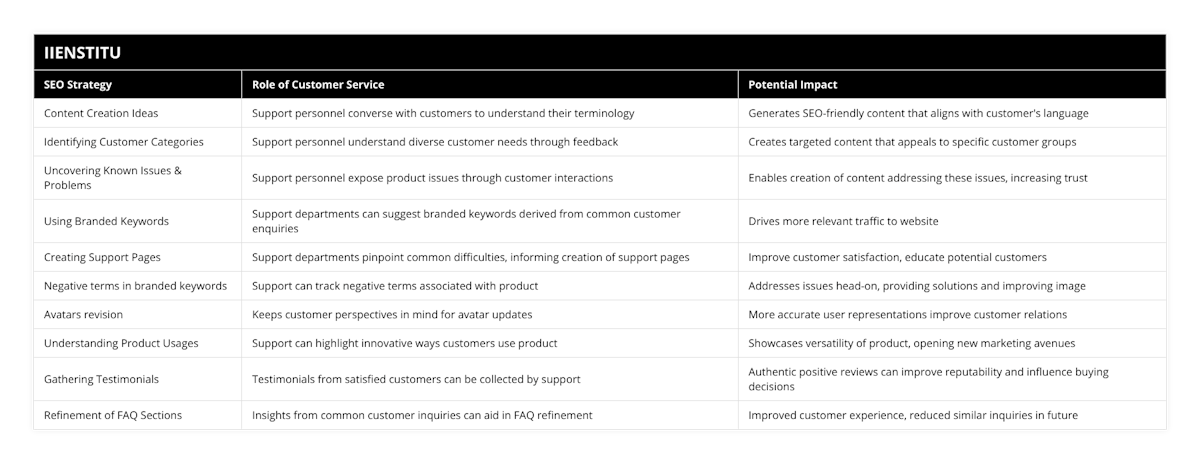Image resolution: width=1200 pixels, height=463 pixels.
Task: Select the Negative terms in branded keywords cell
Action: tap(135, 286)
